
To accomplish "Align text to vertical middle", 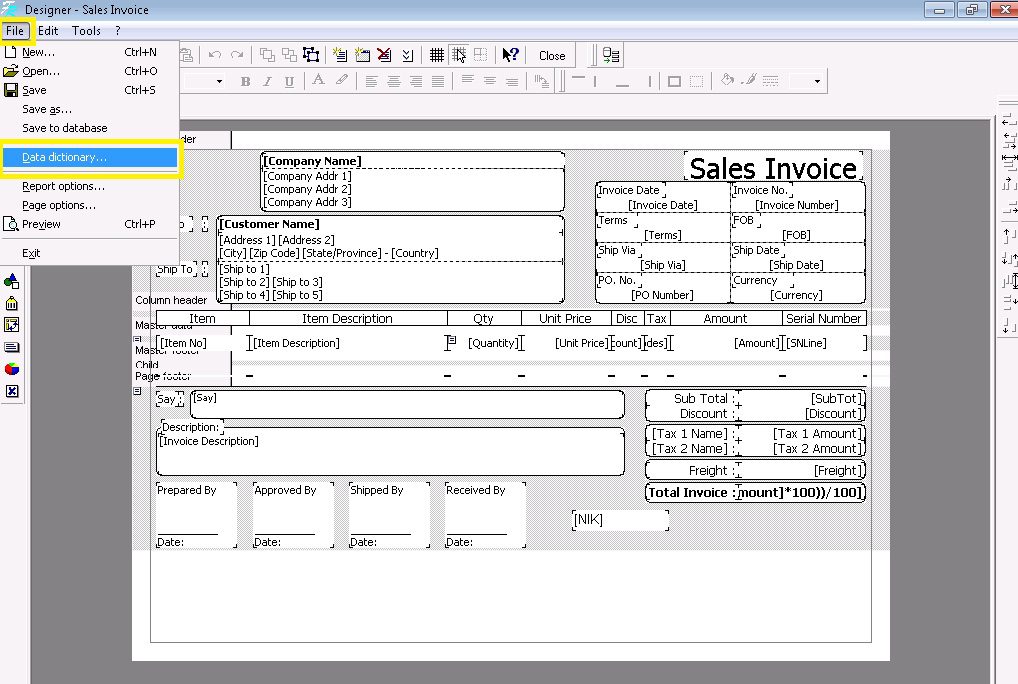I will [490, 80].
